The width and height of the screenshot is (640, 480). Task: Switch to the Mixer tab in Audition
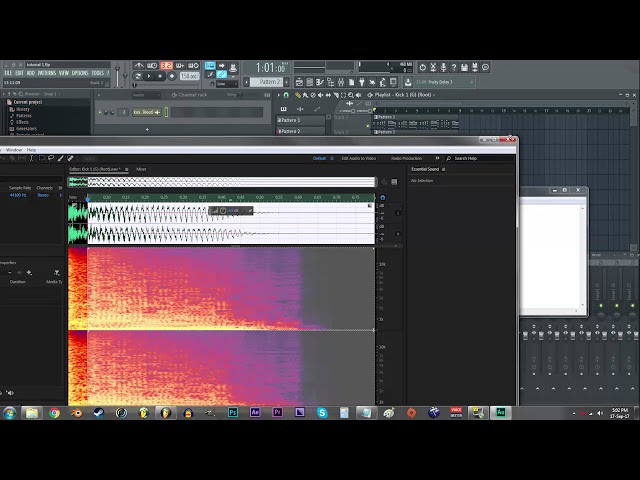point(141,169)
